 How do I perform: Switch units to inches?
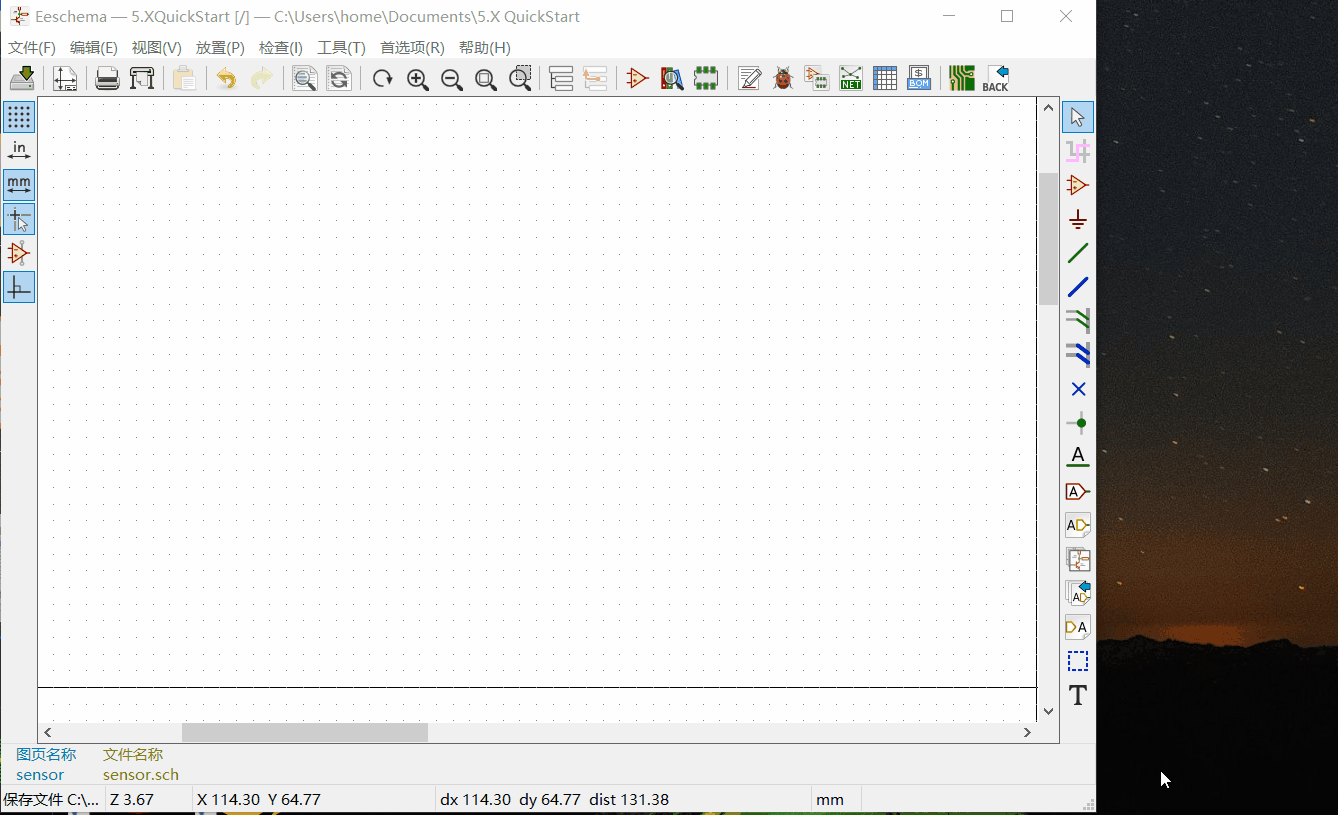pyautogui.click(x=19, y=151)
